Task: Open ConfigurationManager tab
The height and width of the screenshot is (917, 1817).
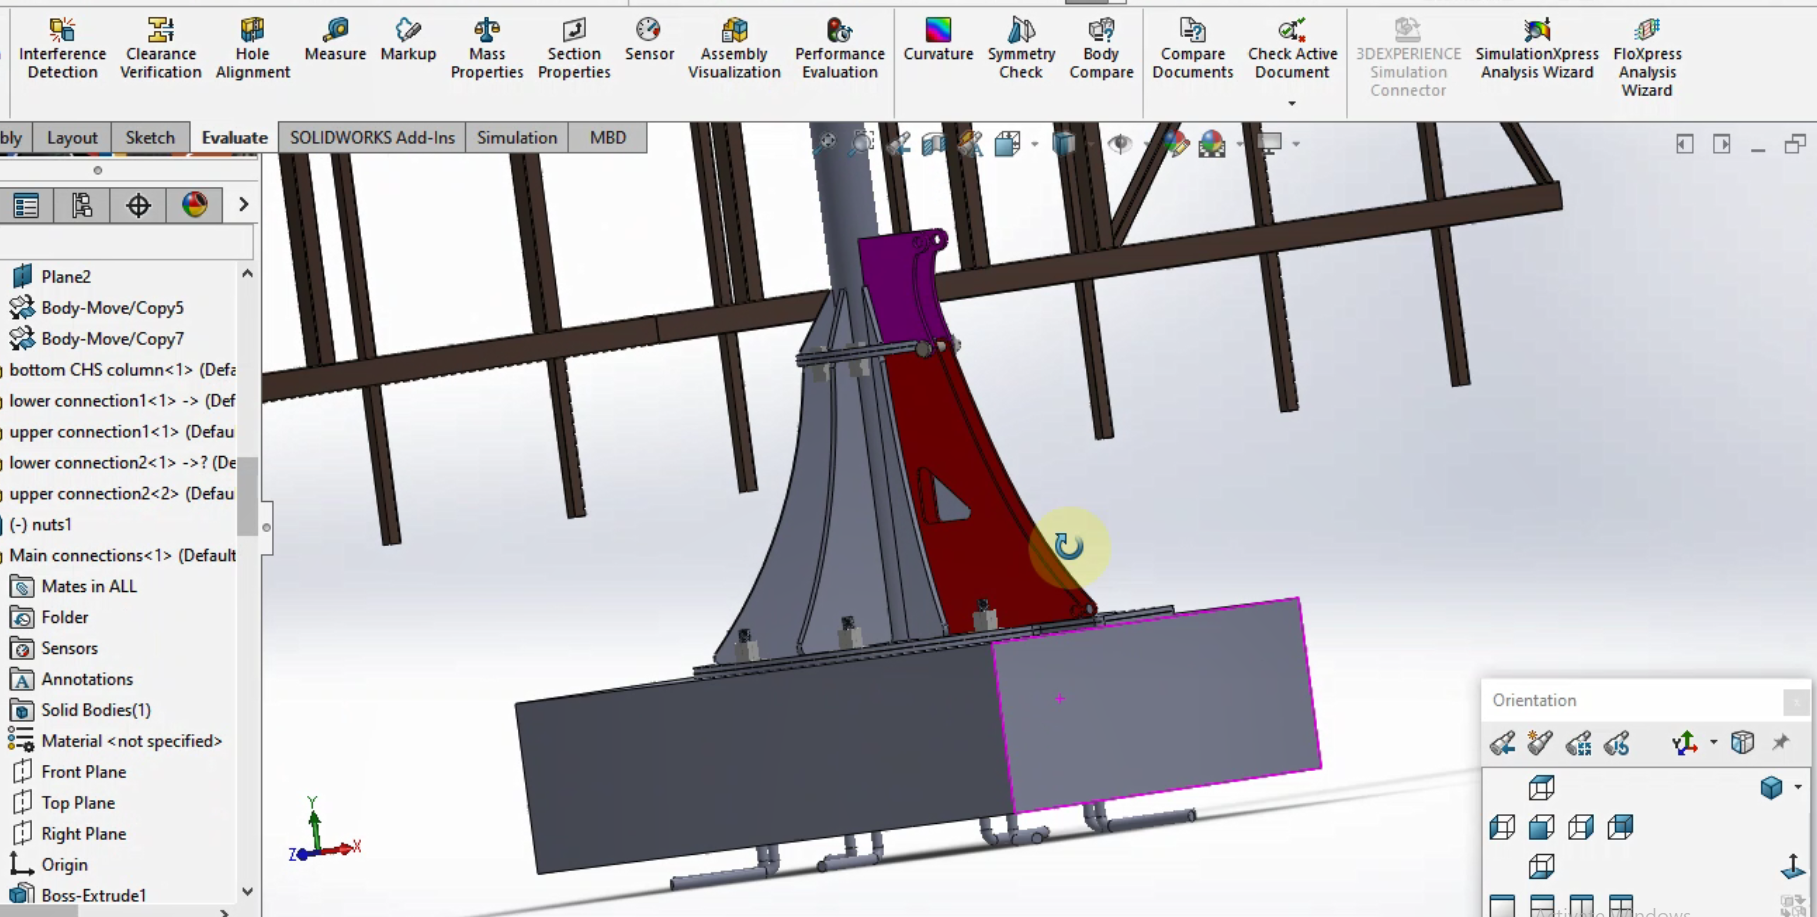Action: click(x=82, y=206)
